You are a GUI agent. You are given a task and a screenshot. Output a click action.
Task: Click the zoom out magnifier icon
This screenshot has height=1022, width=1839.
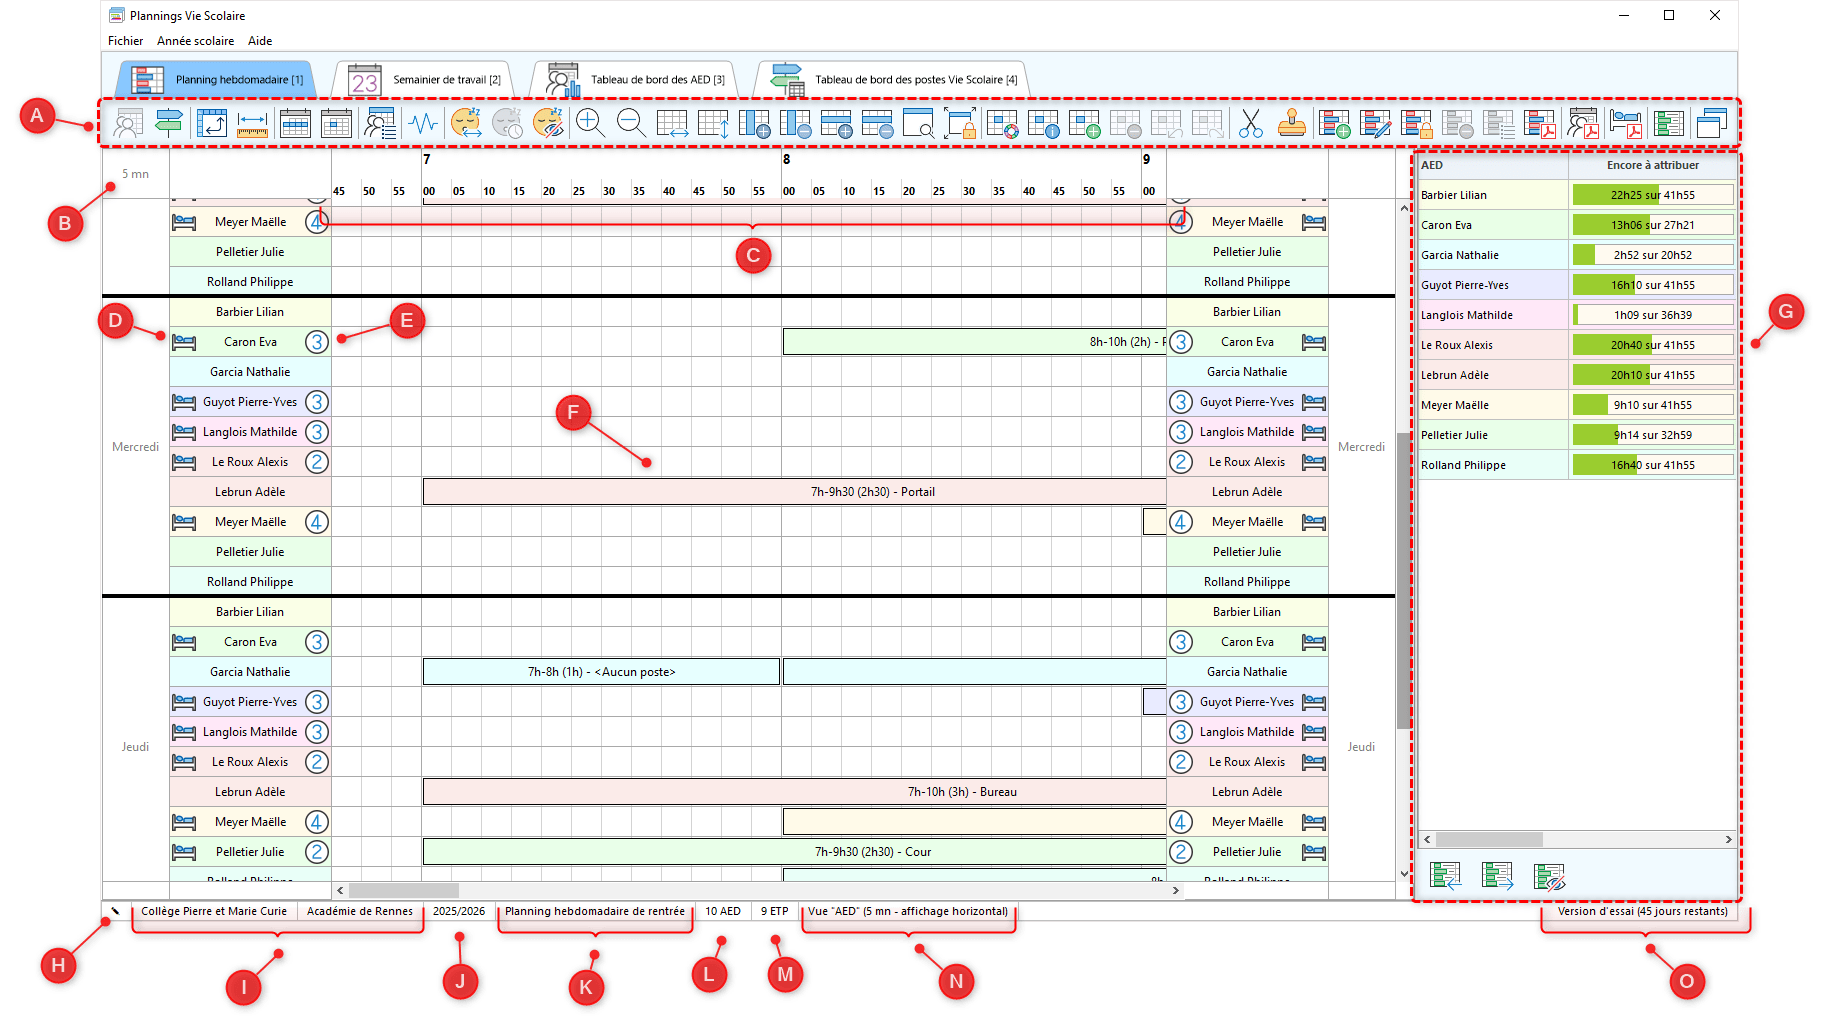coord(631,123)
